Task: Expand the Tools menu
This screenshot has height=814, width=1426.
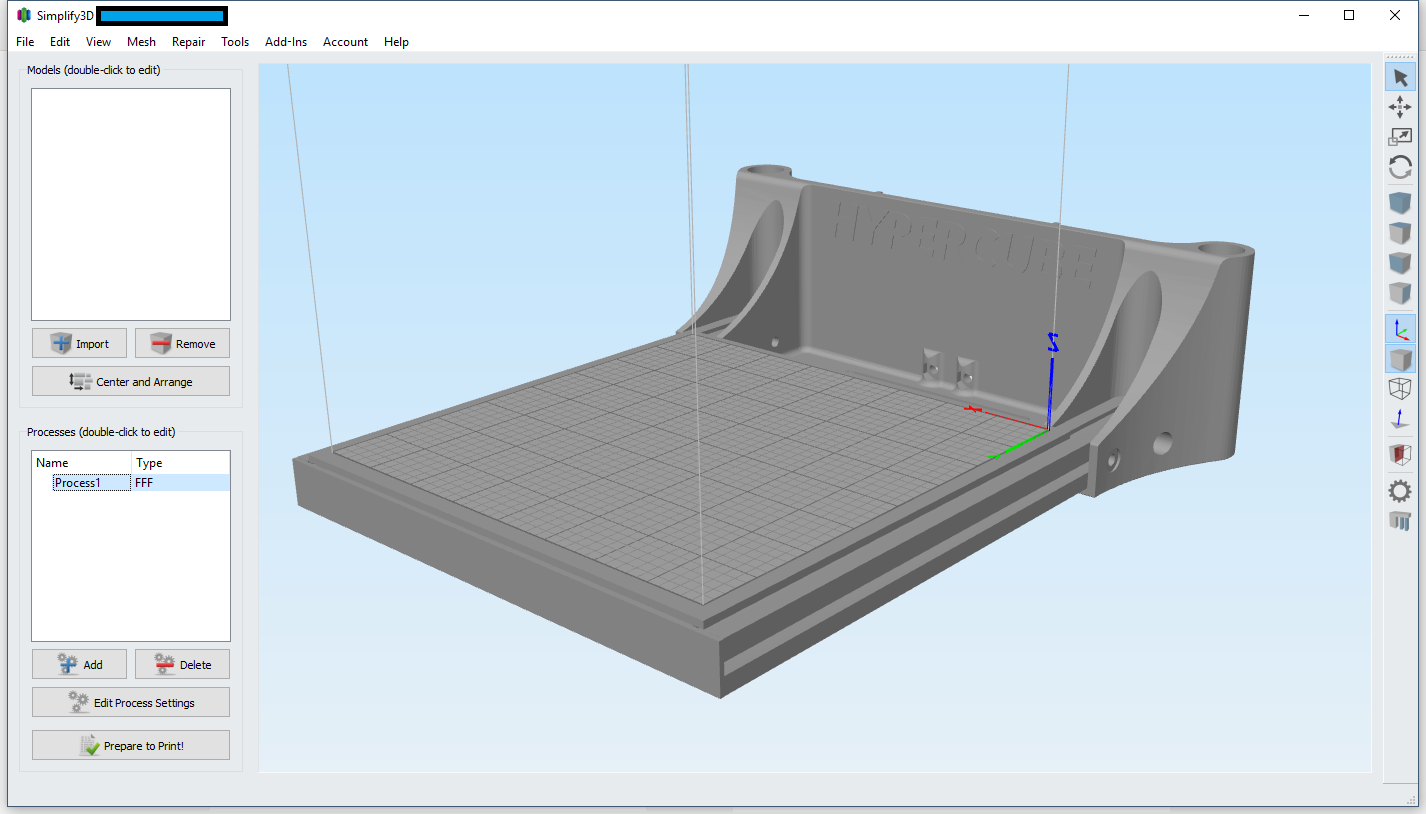Action: pos(235,42)
